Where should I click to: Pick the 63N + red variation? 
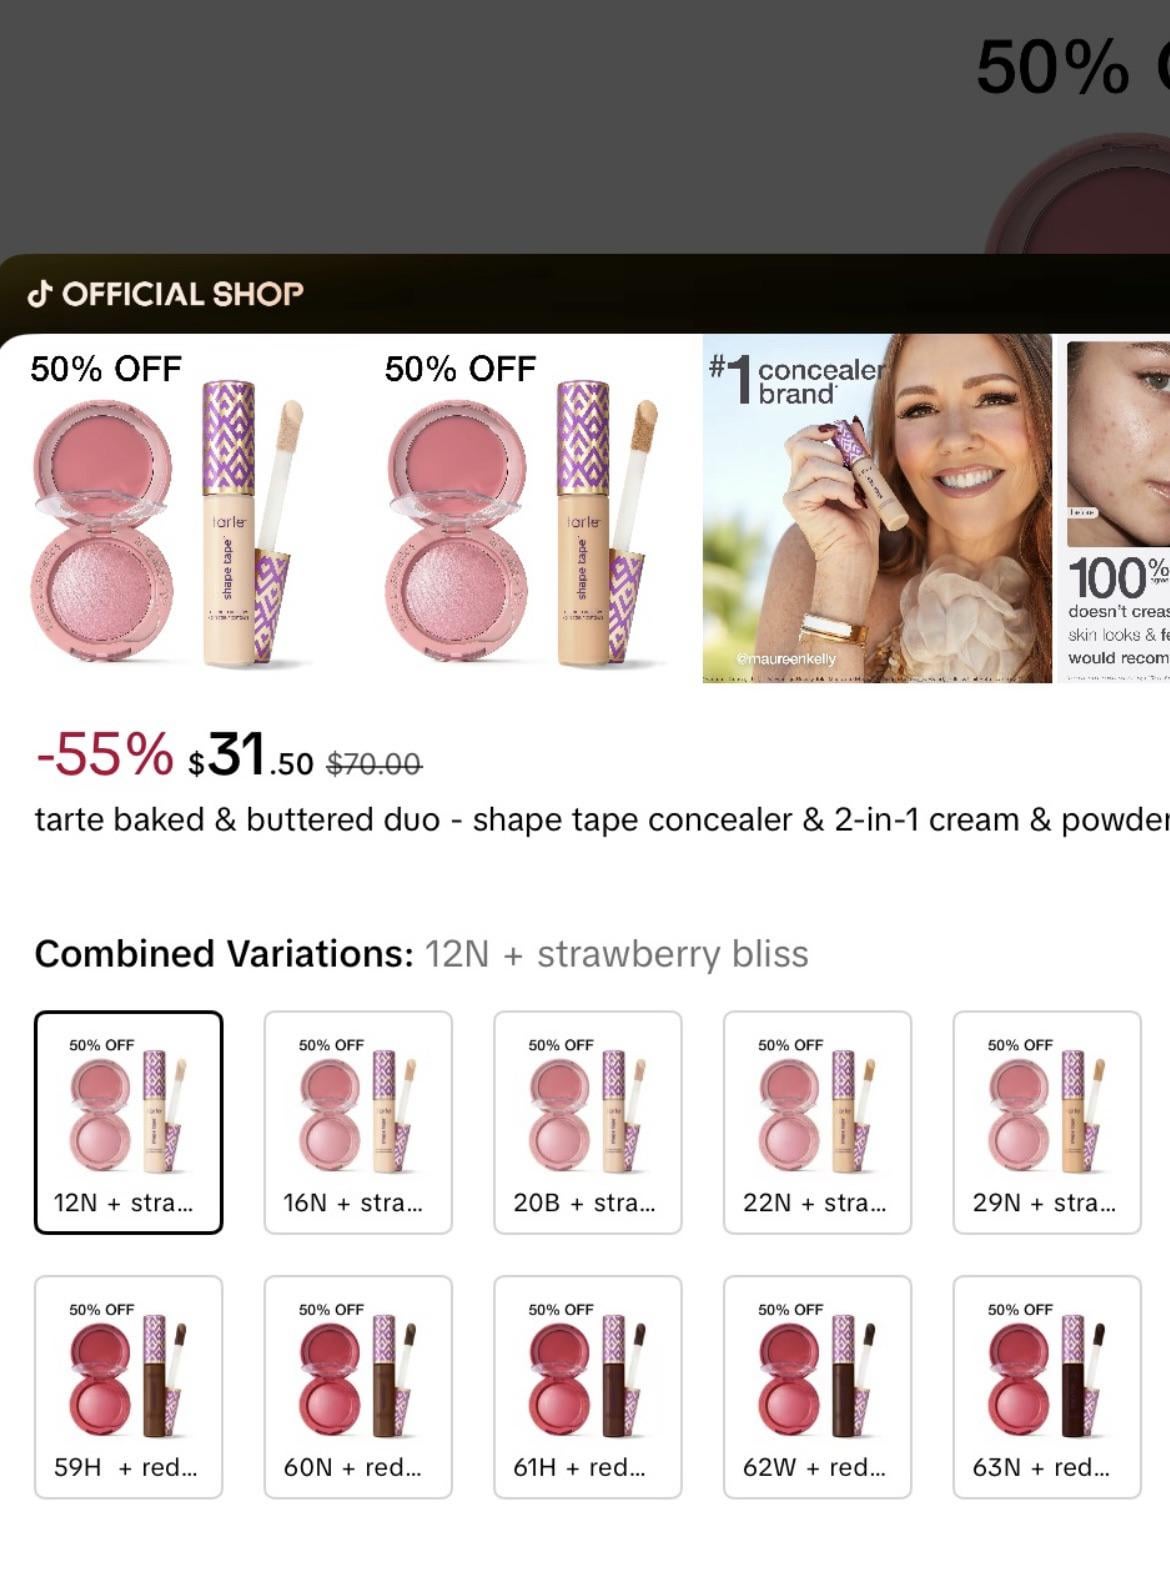[1047, 1387]
